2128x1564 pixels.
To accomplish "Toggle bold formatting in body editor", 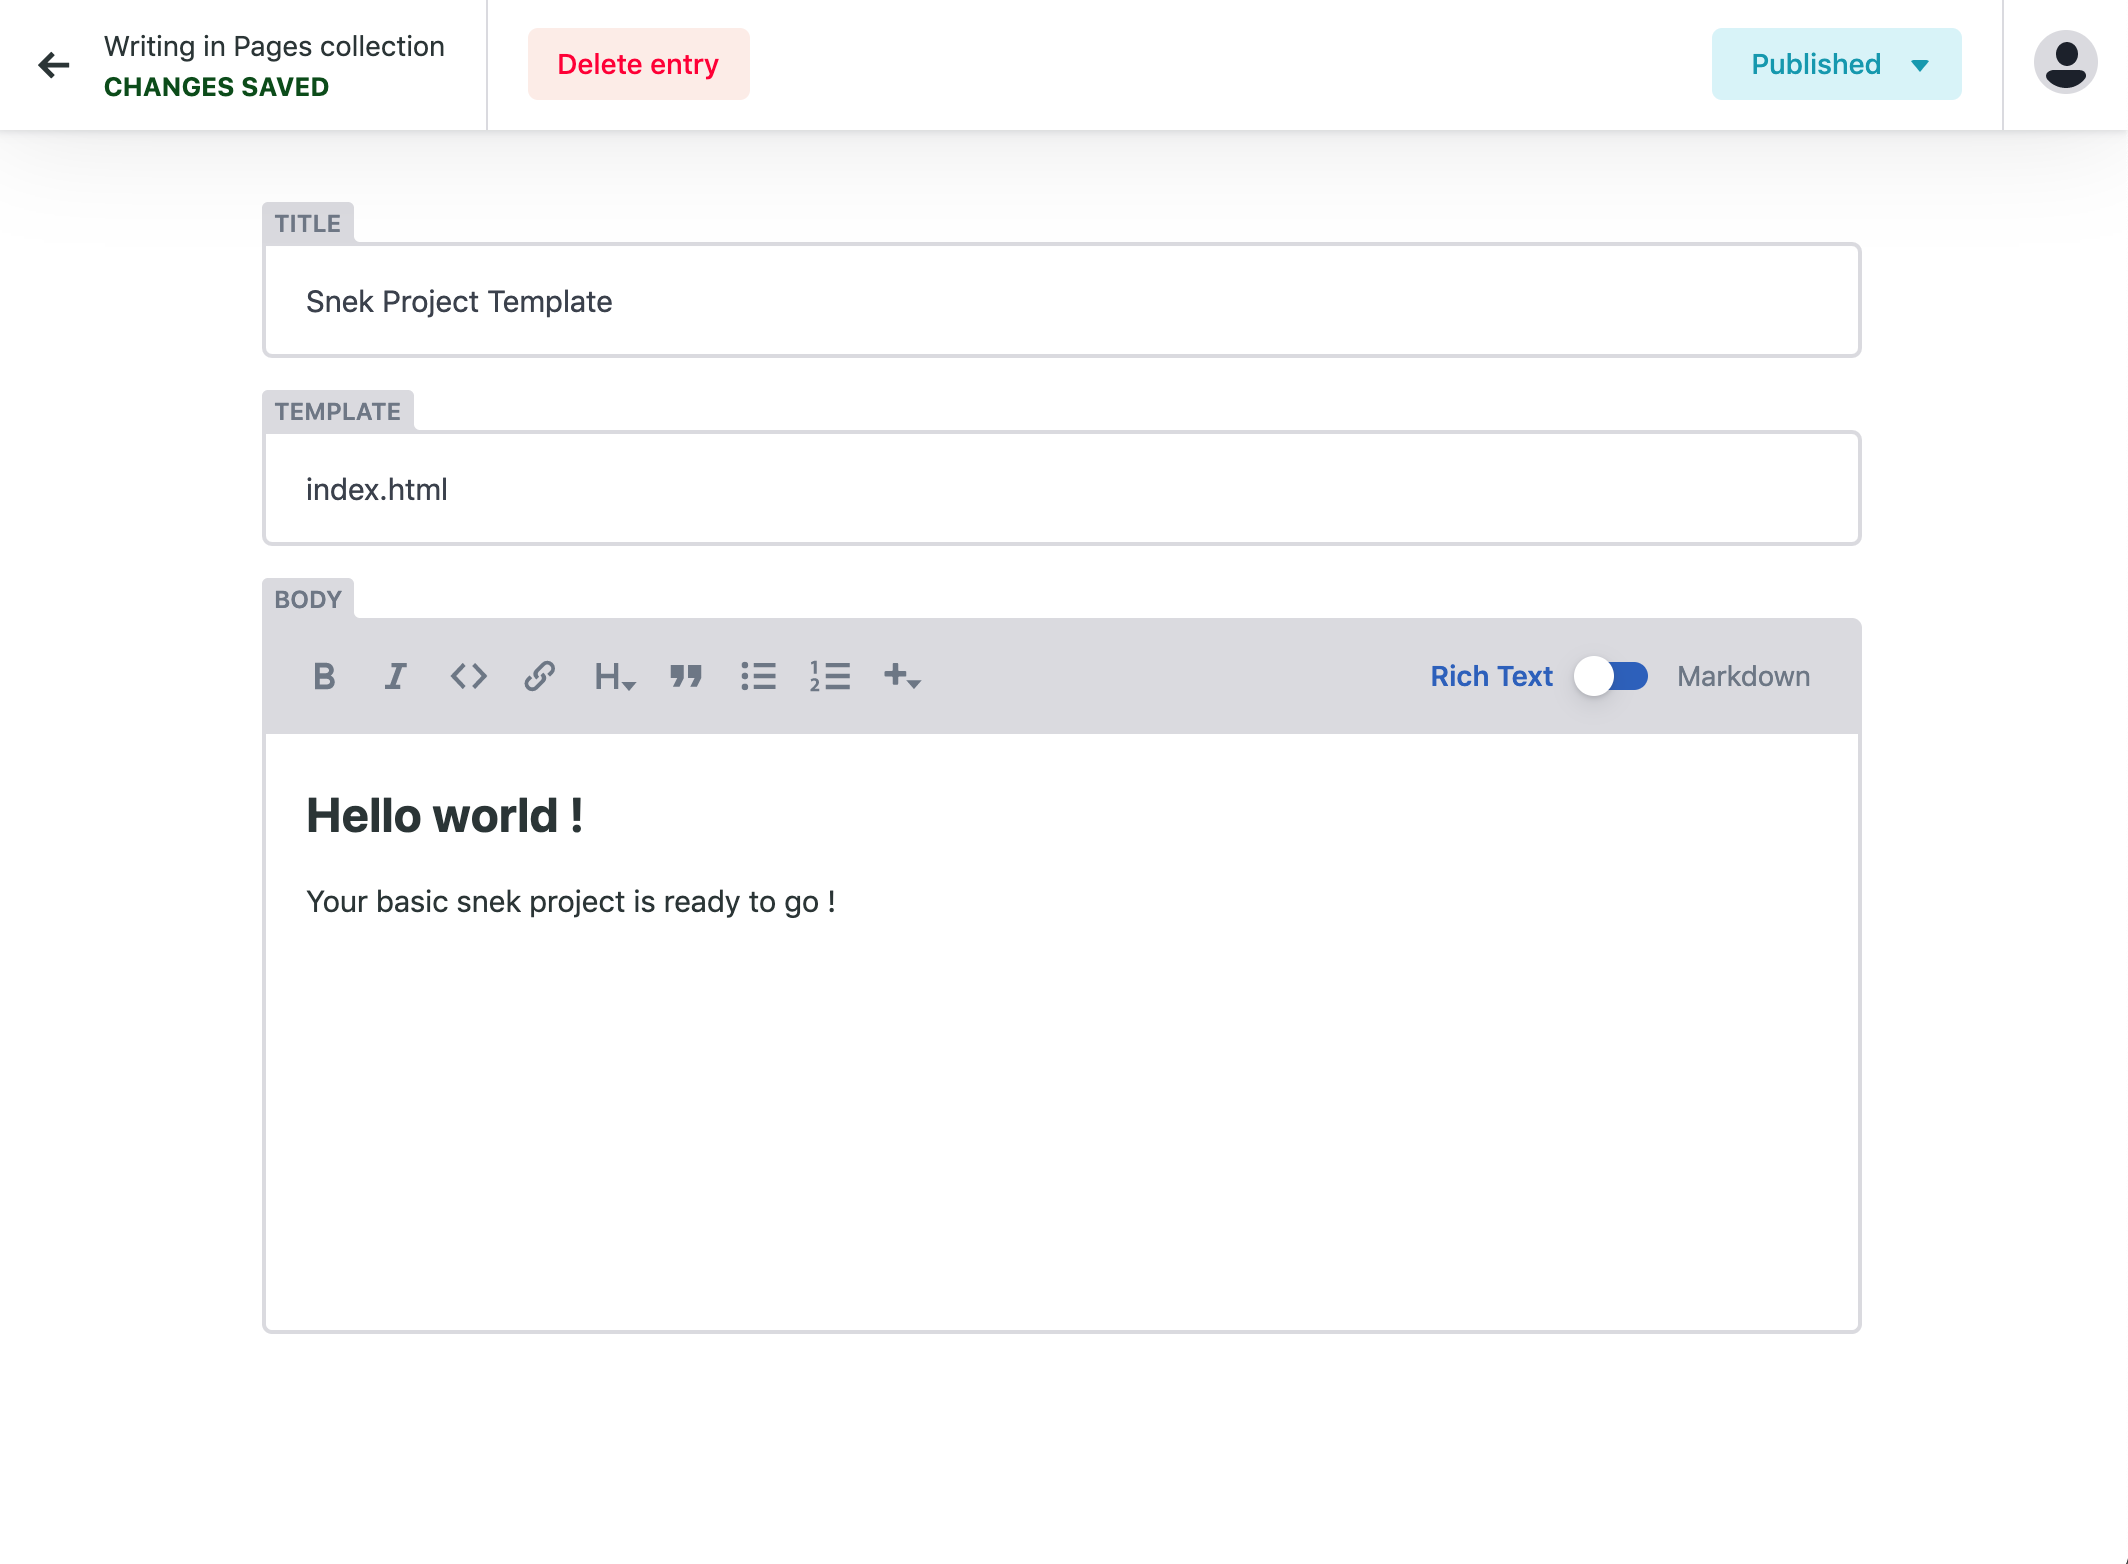I will click(324, 677).
